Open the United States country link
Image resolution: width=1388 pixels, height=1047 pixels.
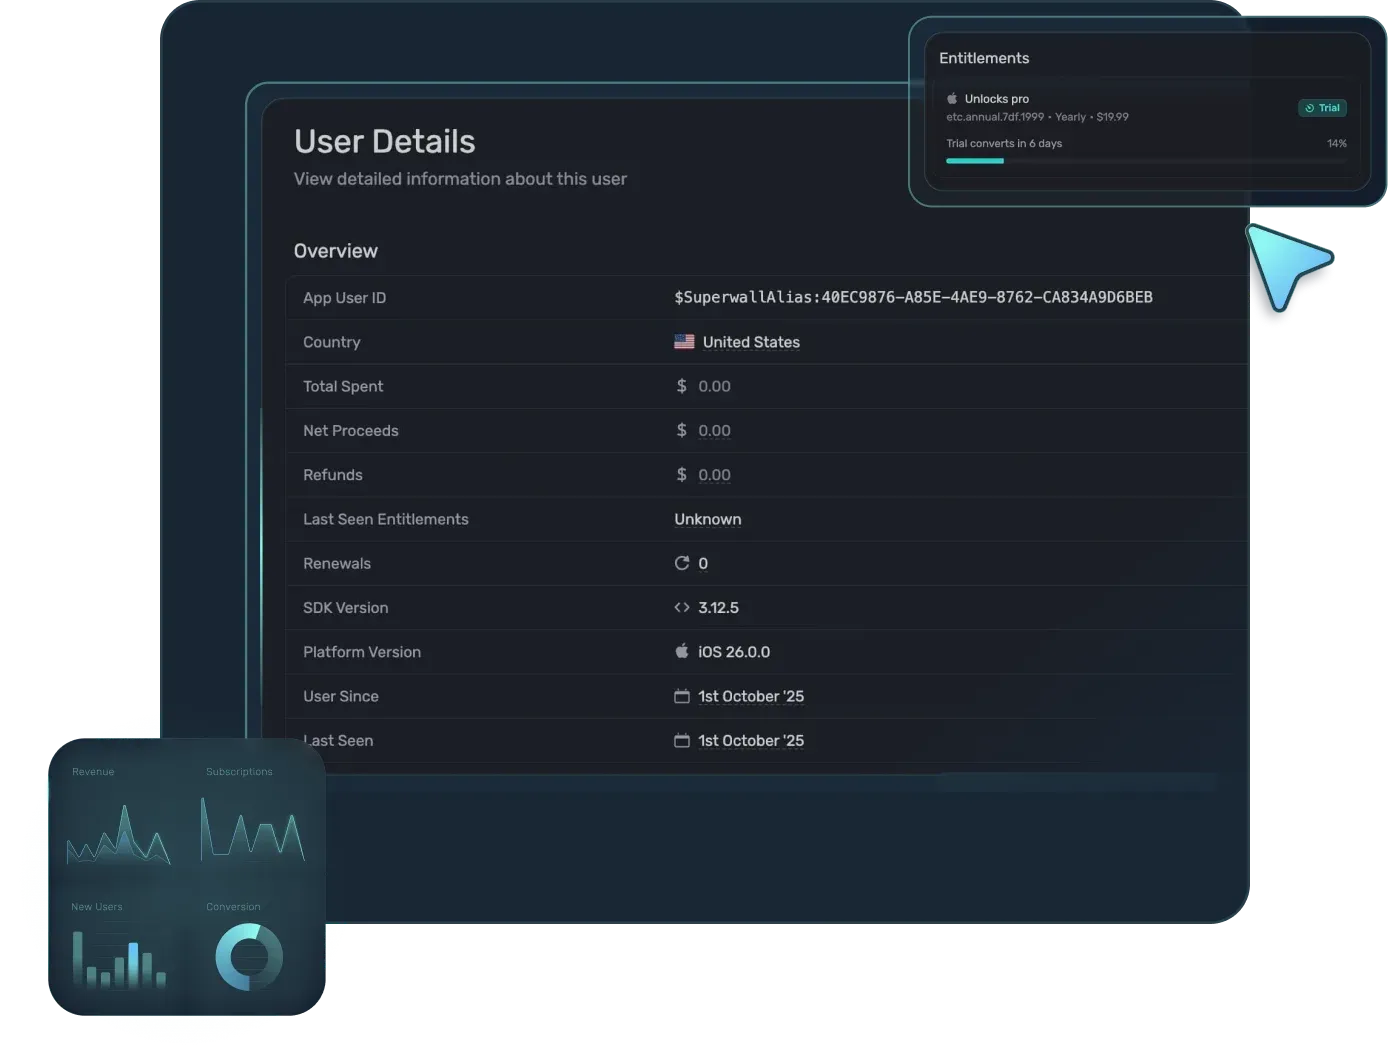coord(751,342)
